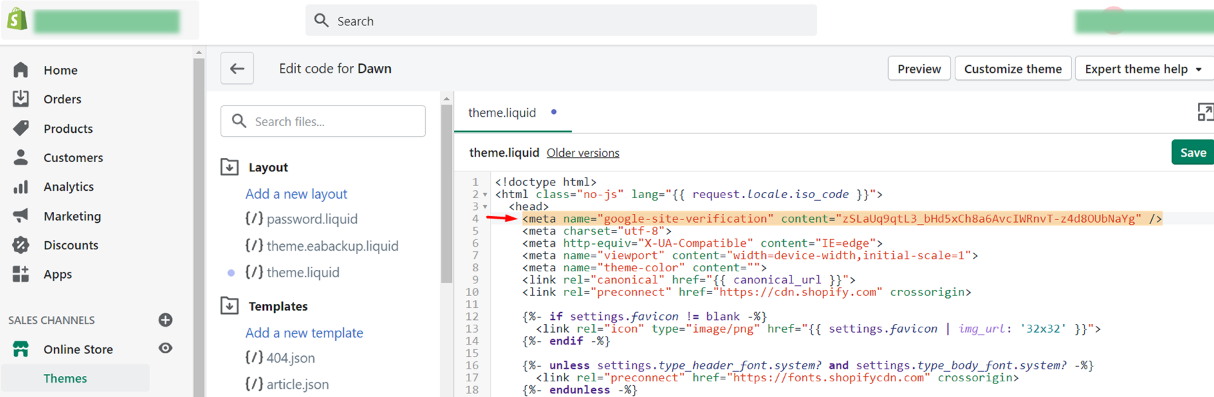
Task: Go back using the arrow button
Action: [x=237, y=69]
